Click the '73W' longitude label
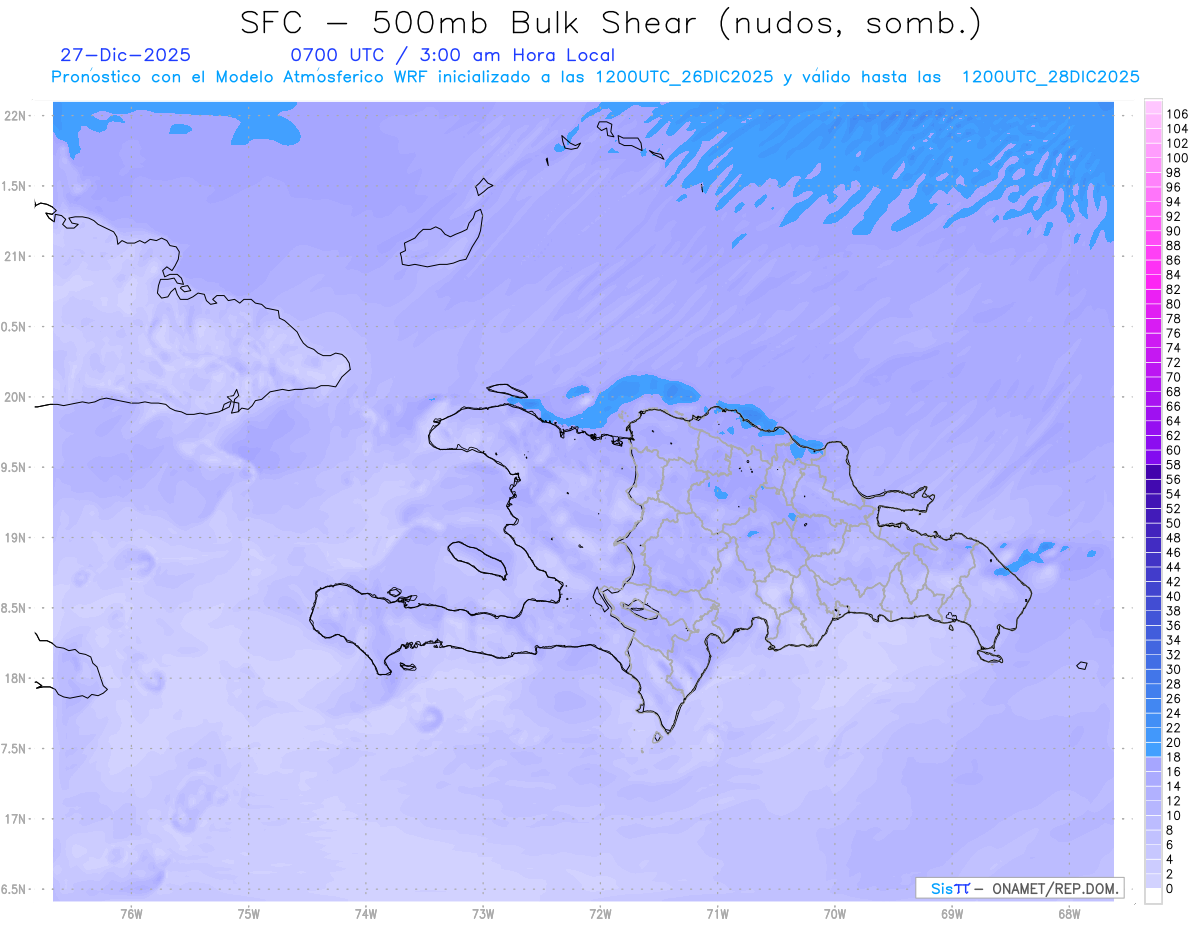Image resolution: width=1200 pixels, height=927 pixels. 483,914
